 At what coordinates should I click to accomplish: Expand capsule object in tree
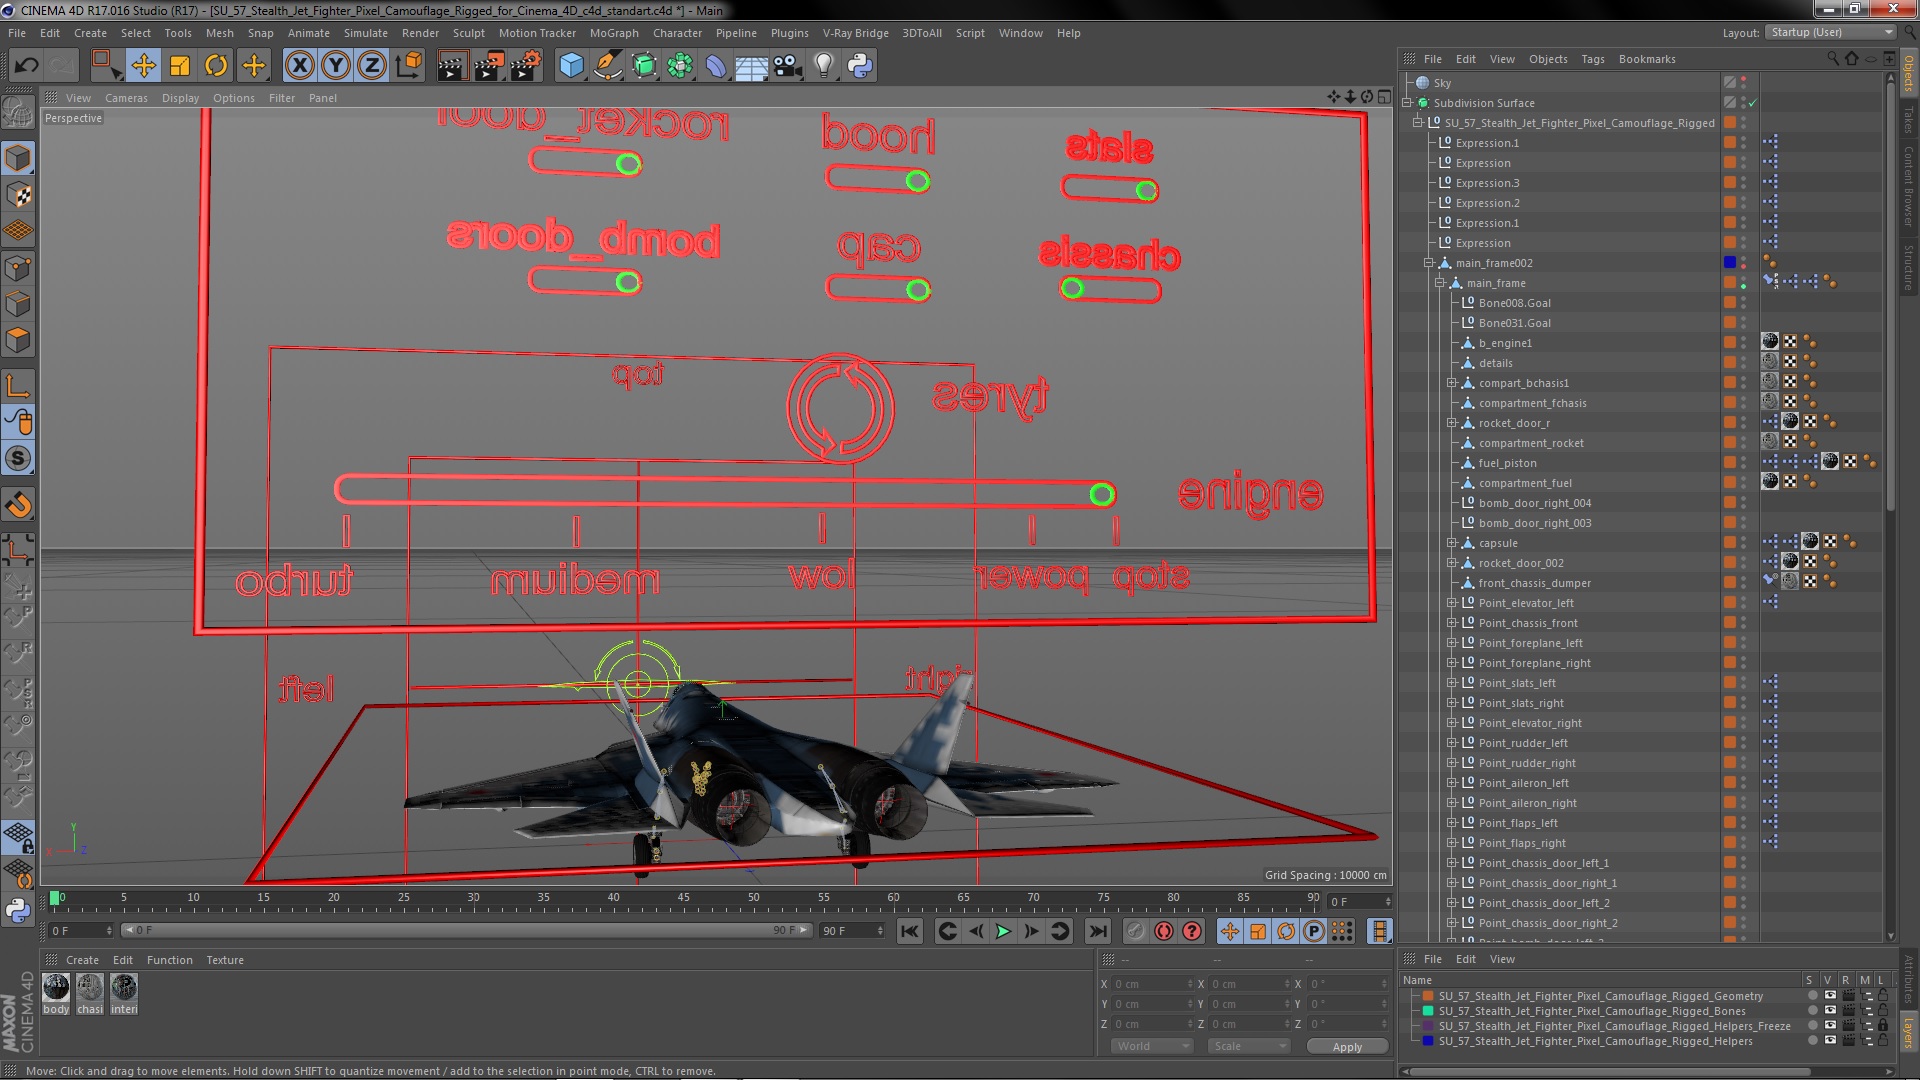click(1452, 543)
